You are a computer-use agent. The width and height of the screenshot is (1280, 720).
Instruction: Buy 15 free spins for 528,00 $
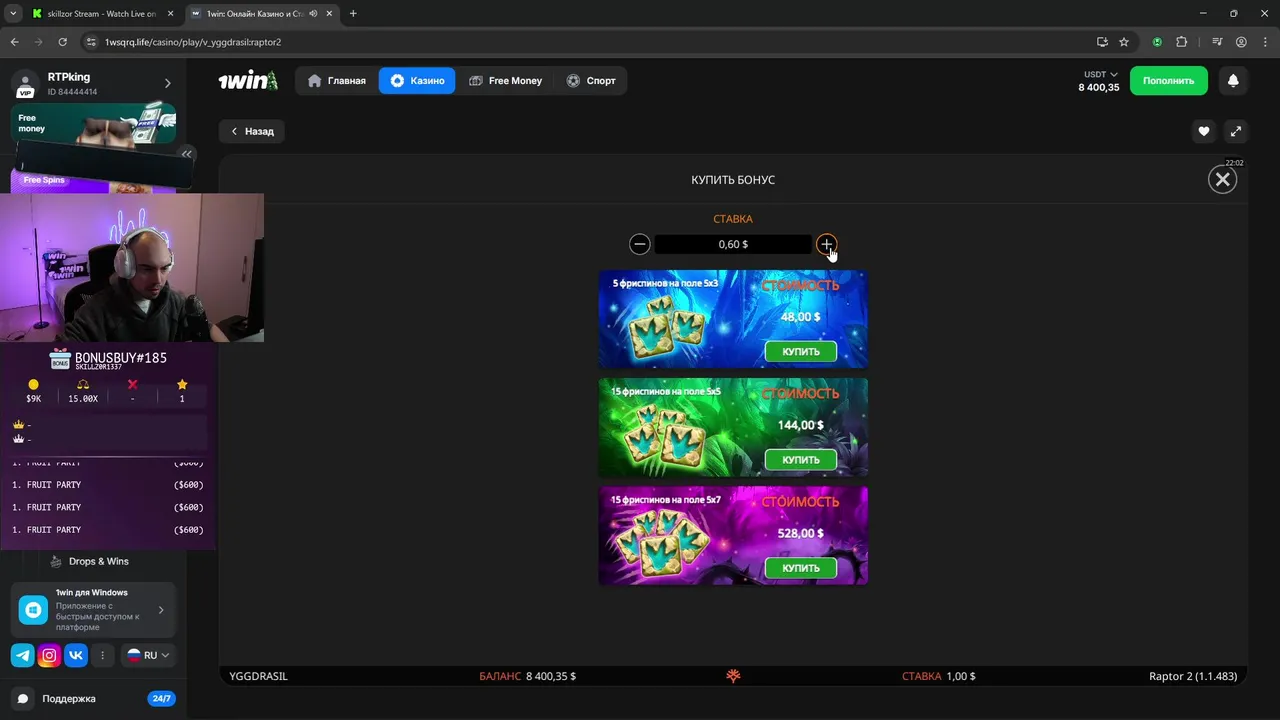pos(801,568)
